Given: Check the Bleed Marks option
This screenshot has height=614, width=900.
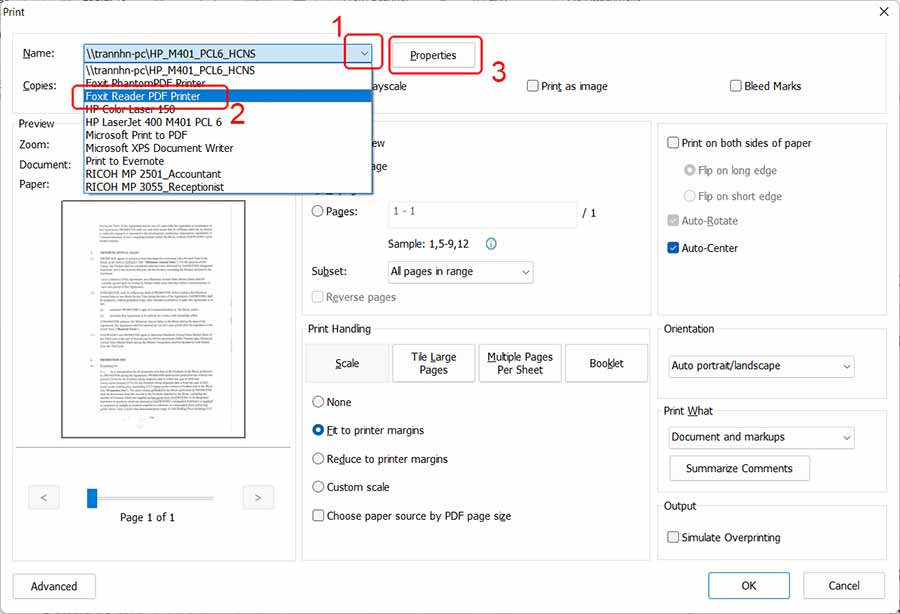Looking at the screenshot, I should coord(733,86).
